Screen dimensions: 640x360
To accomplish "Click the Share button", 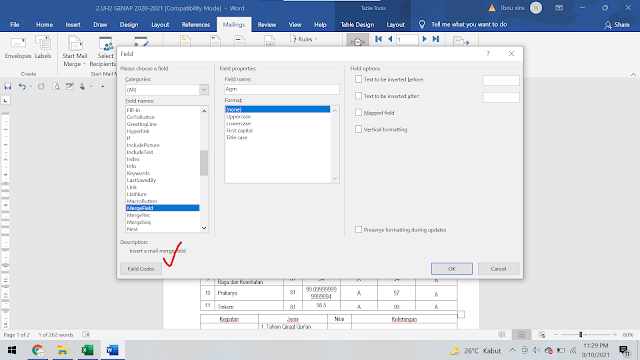I will pyautogui.click(x=617, y=25).
